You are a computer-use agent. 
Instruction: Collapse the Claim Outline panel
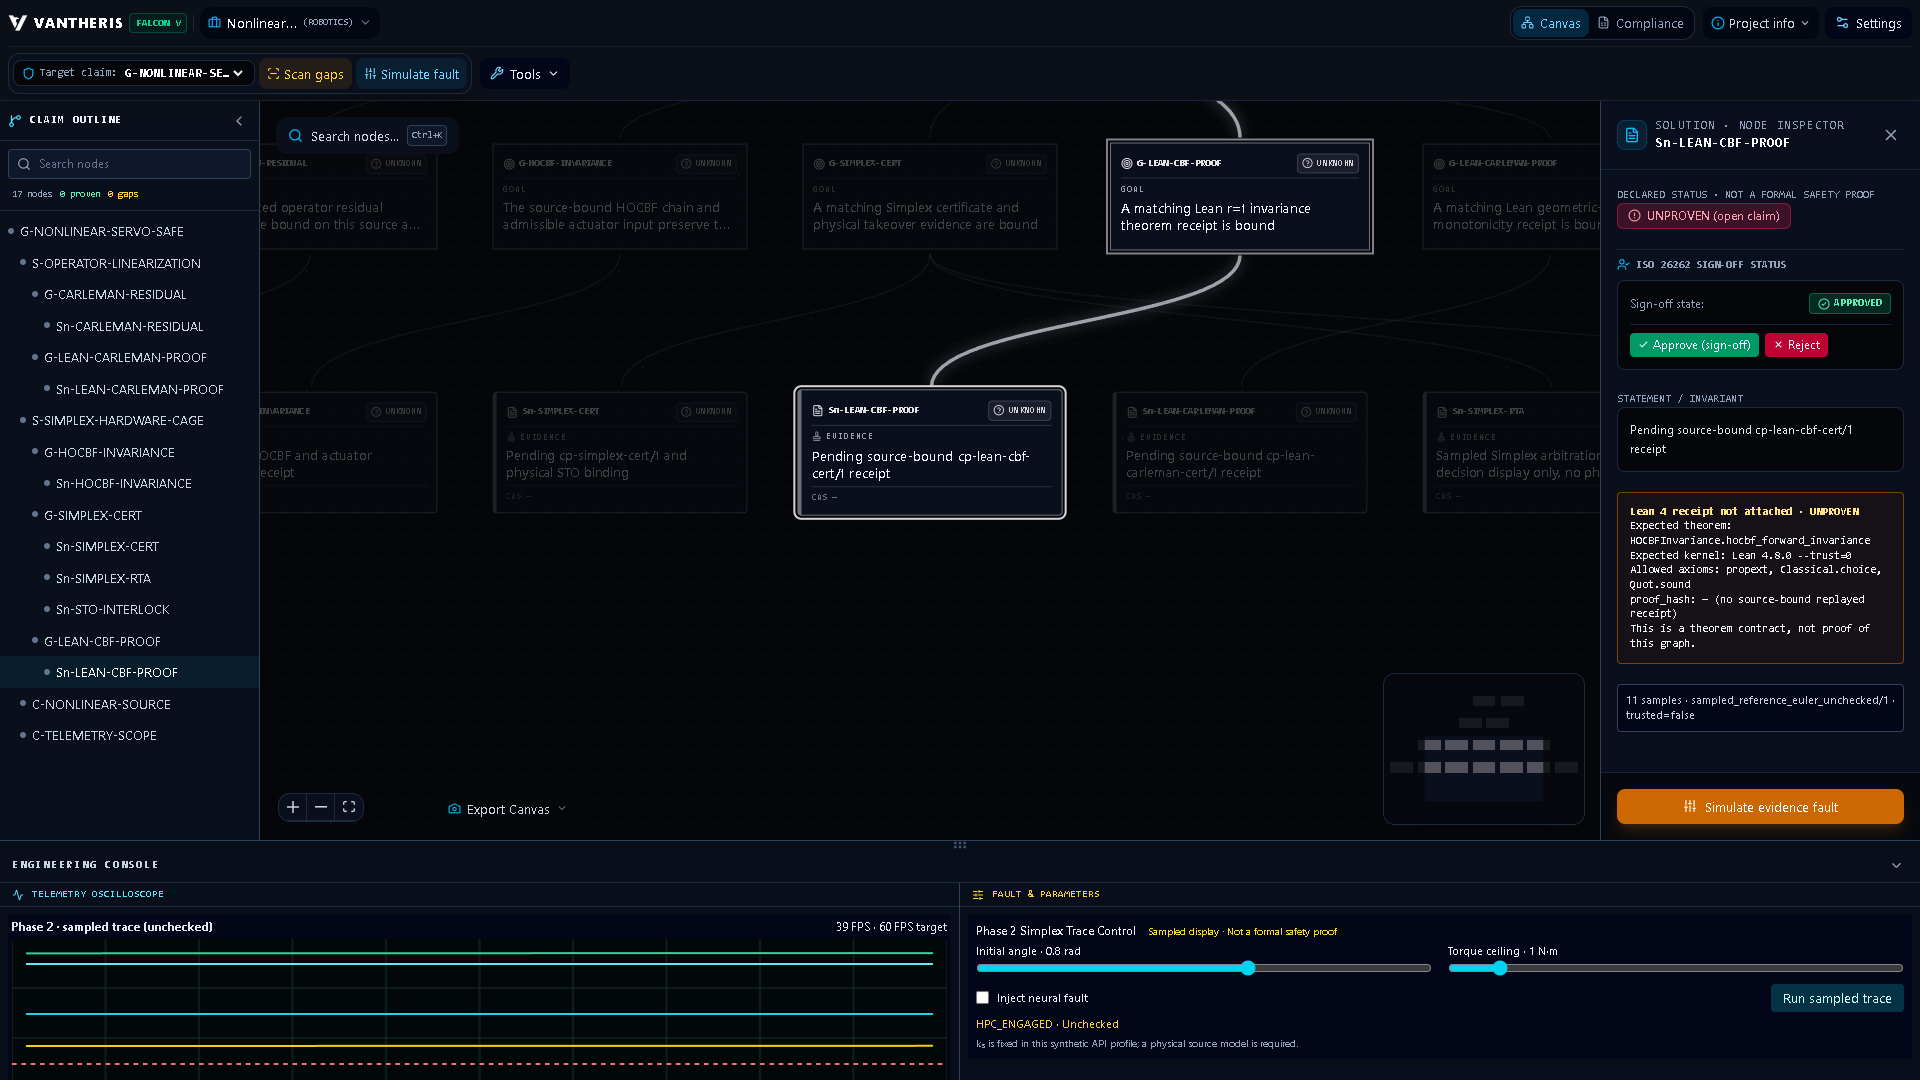pos(239,121)
